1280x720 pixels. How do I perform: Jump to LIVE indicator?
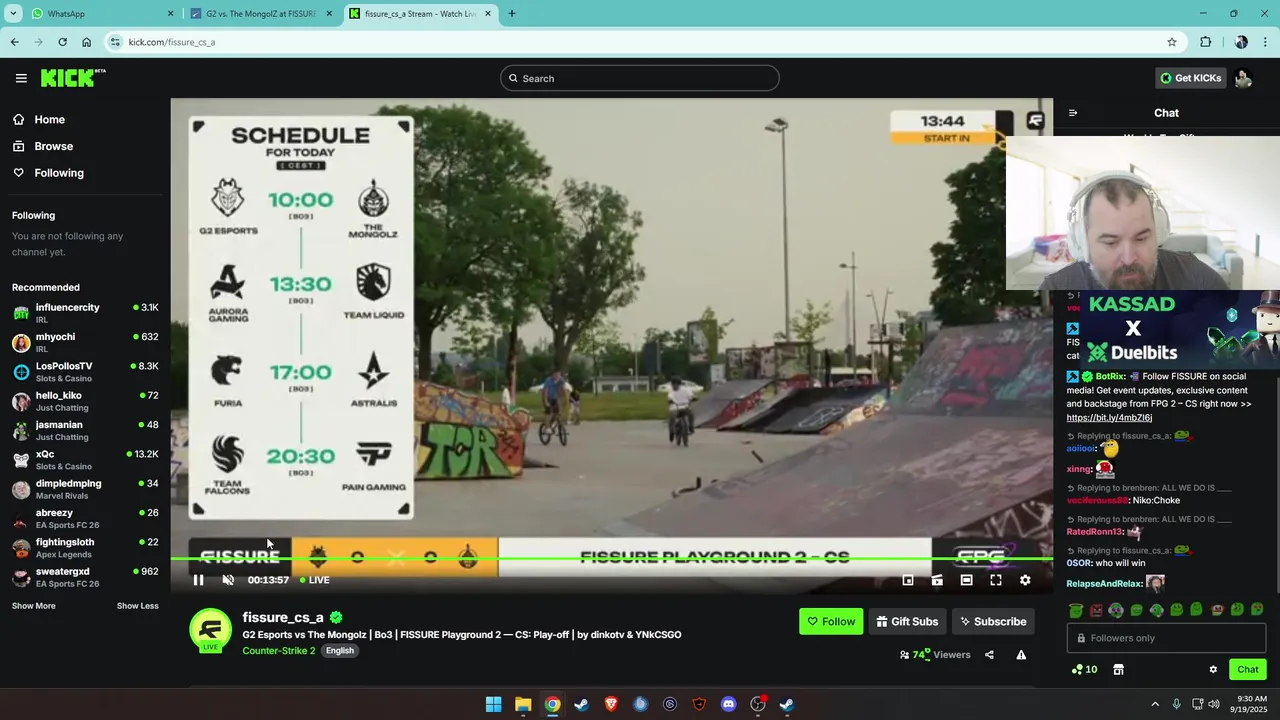[x=314, y=580]
